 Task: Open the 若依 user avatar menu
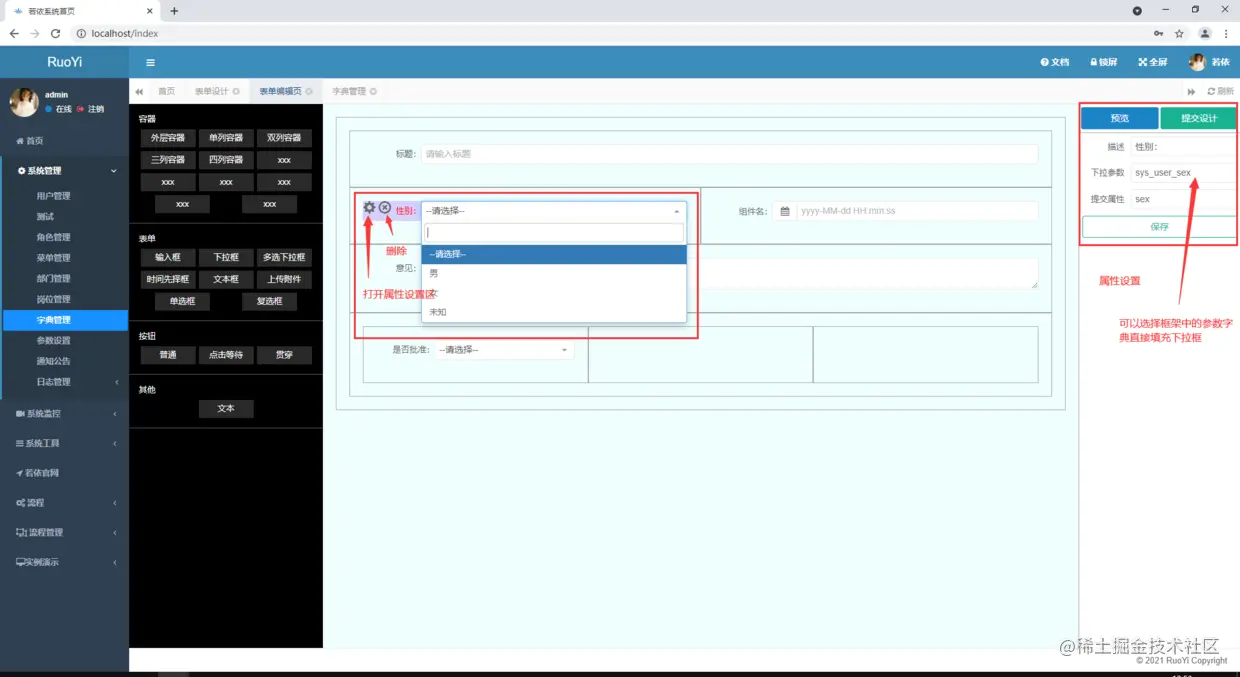pyautogui.click(x=1209, y=62)
